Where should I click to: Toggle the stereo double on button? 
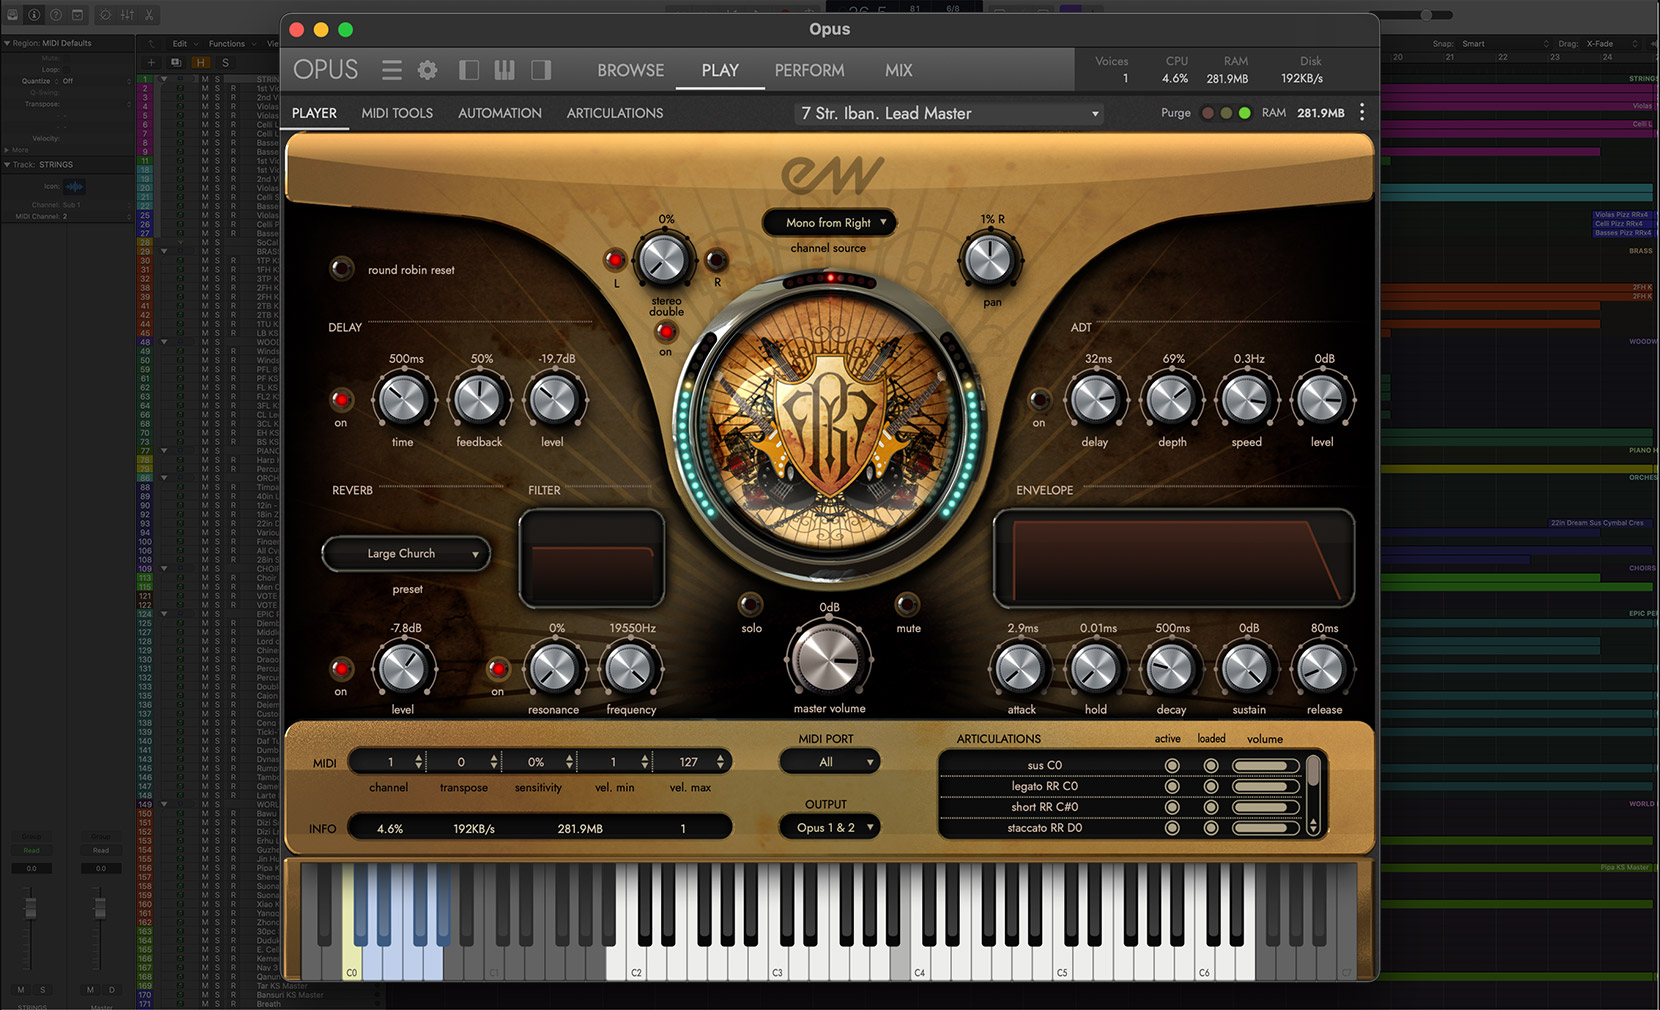666,331
